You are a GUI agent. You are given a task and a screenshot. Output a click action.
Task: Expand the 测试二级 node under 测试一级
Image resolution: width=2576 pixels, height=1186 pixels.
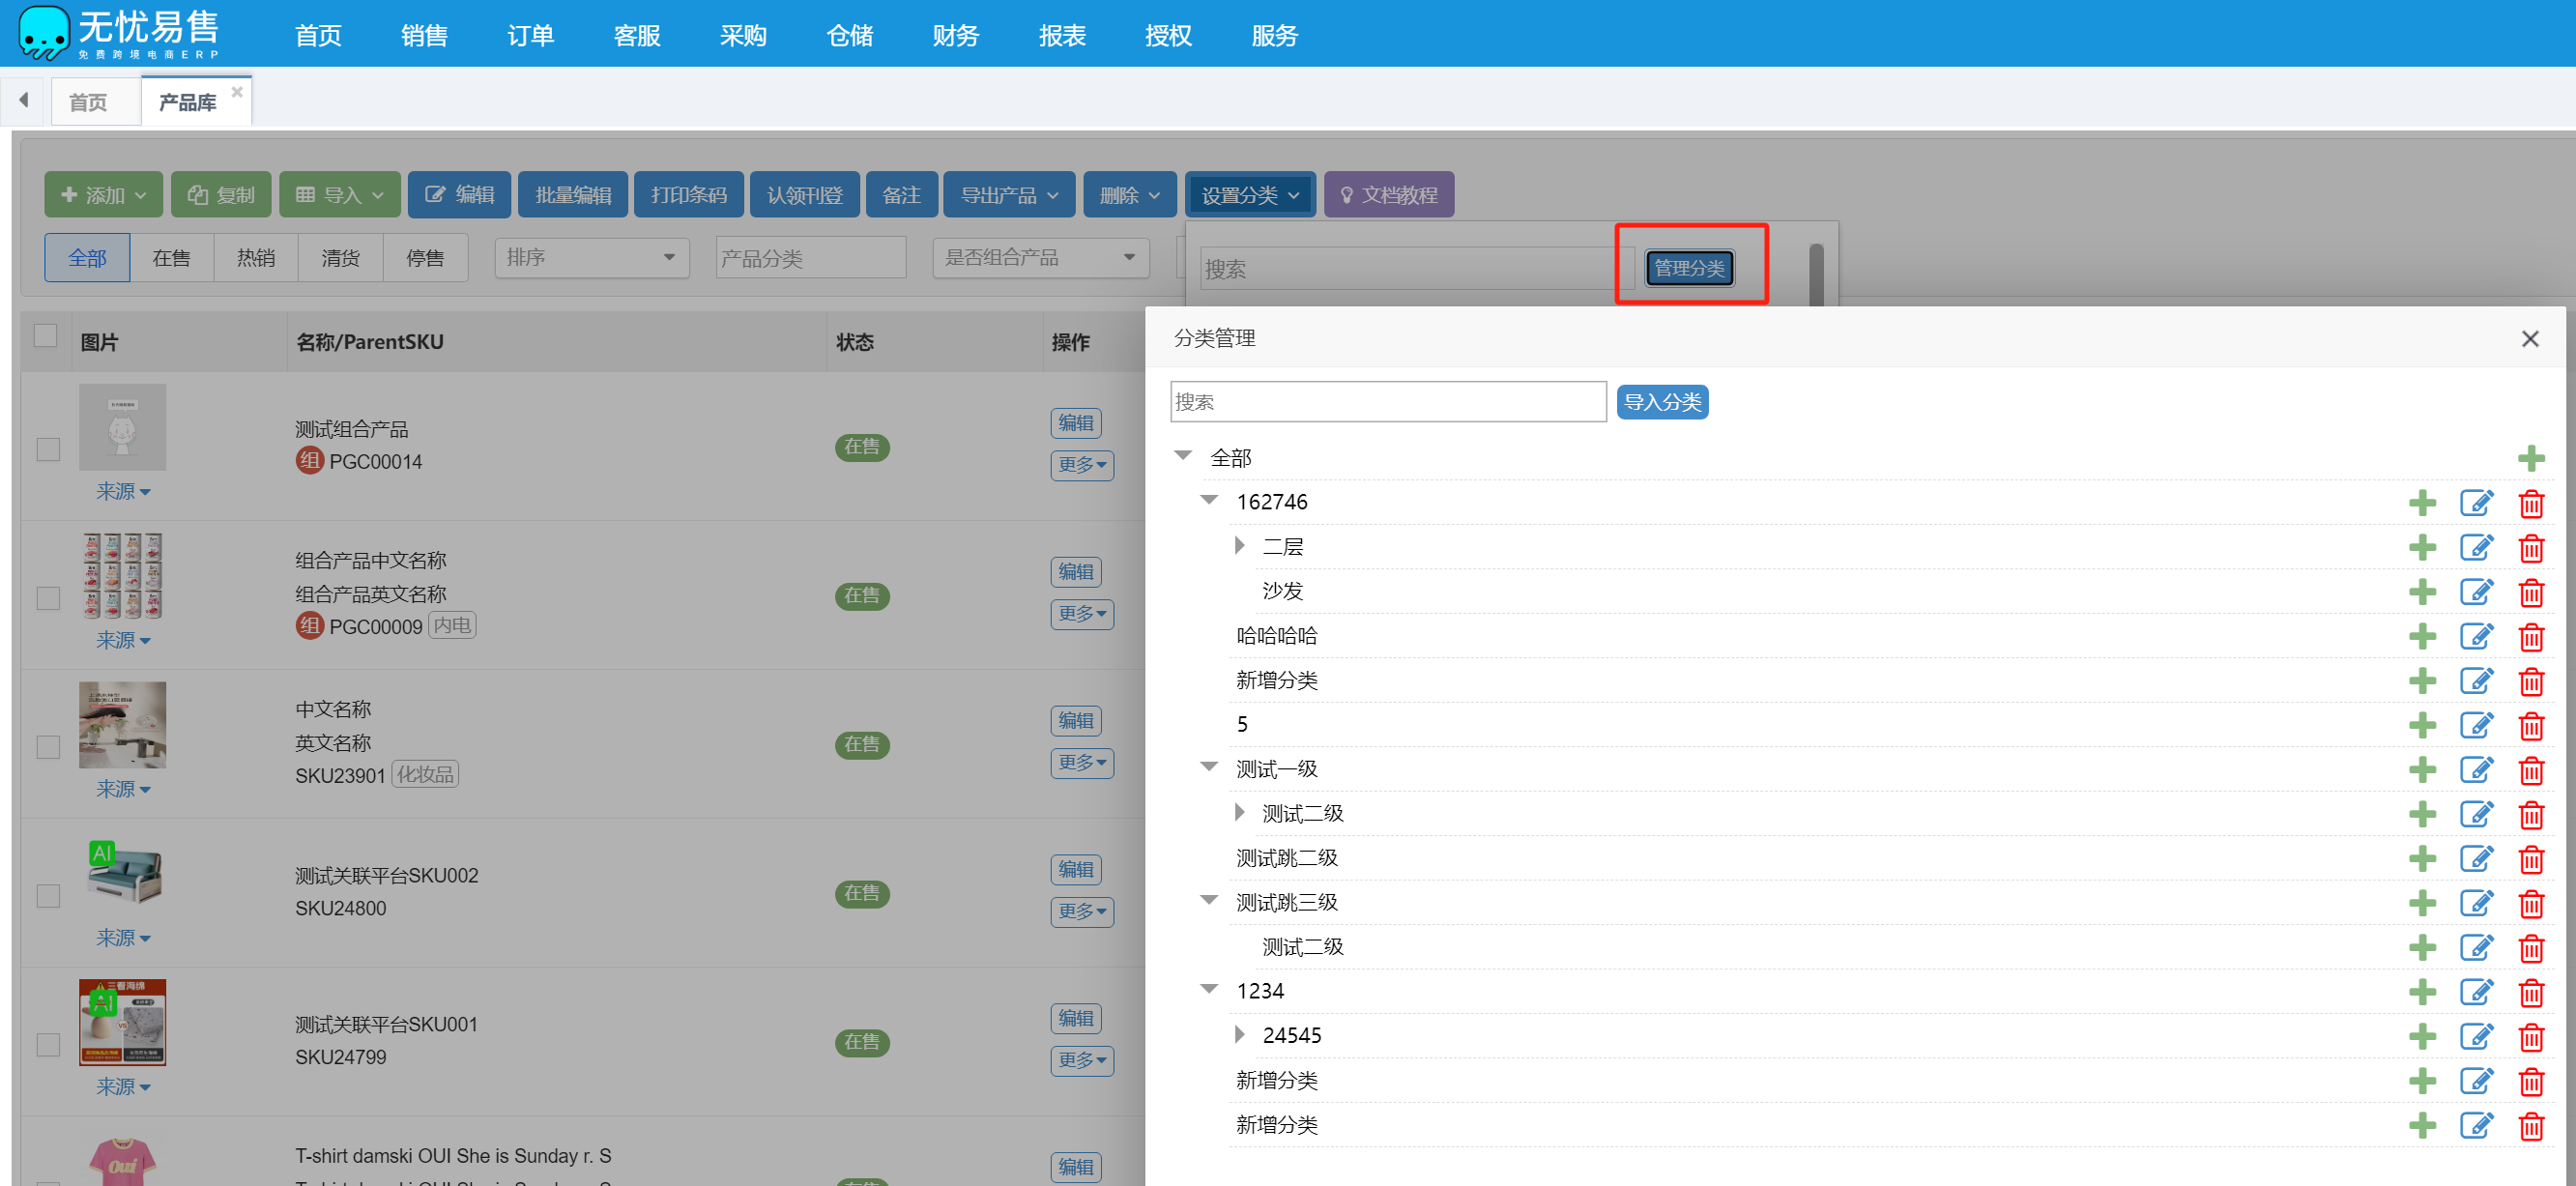1240,813
